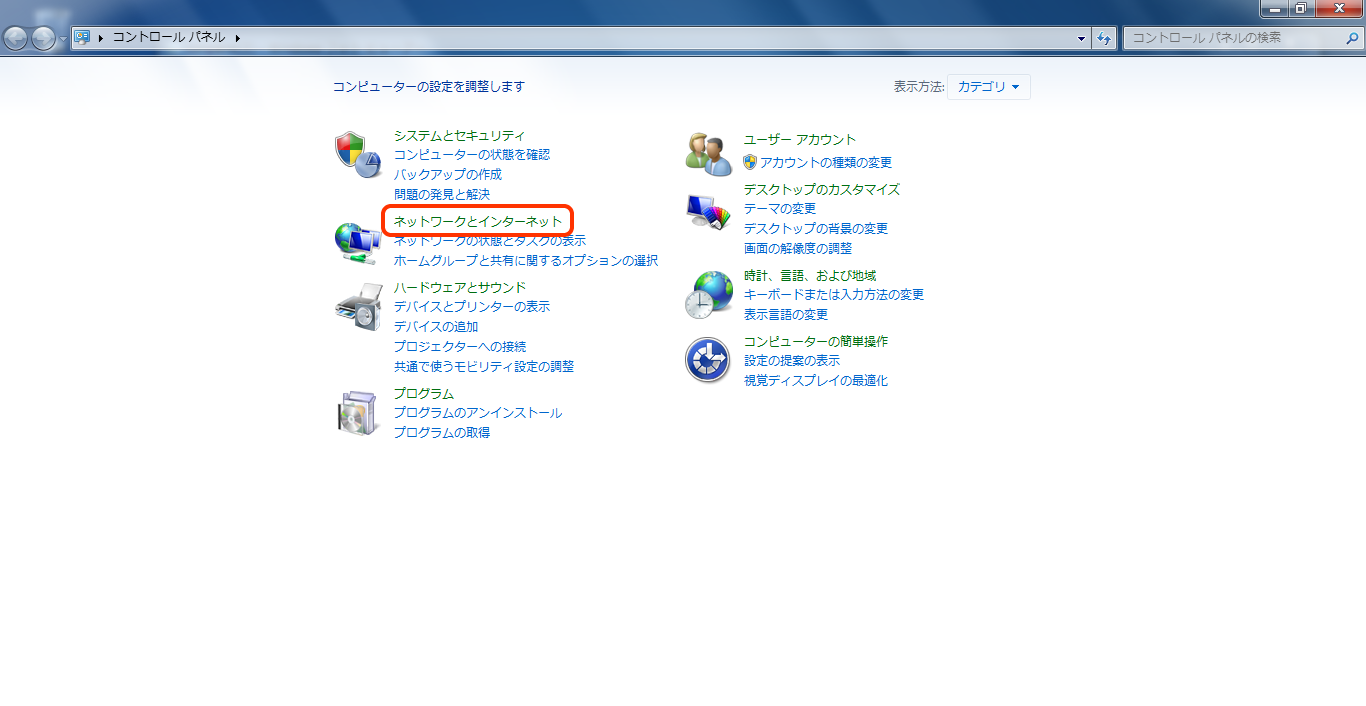Screen dimensions: 1366x706
Task: Open the ネットワークとインターネット category
Action: point(478,220)
